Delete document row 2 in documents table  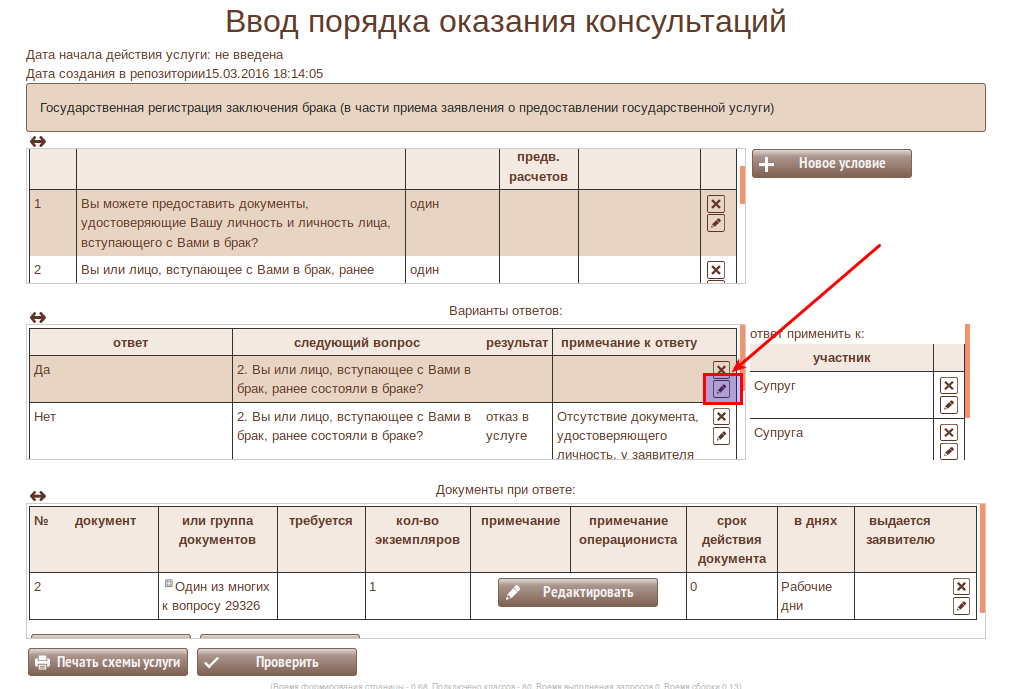pos(961,587)
